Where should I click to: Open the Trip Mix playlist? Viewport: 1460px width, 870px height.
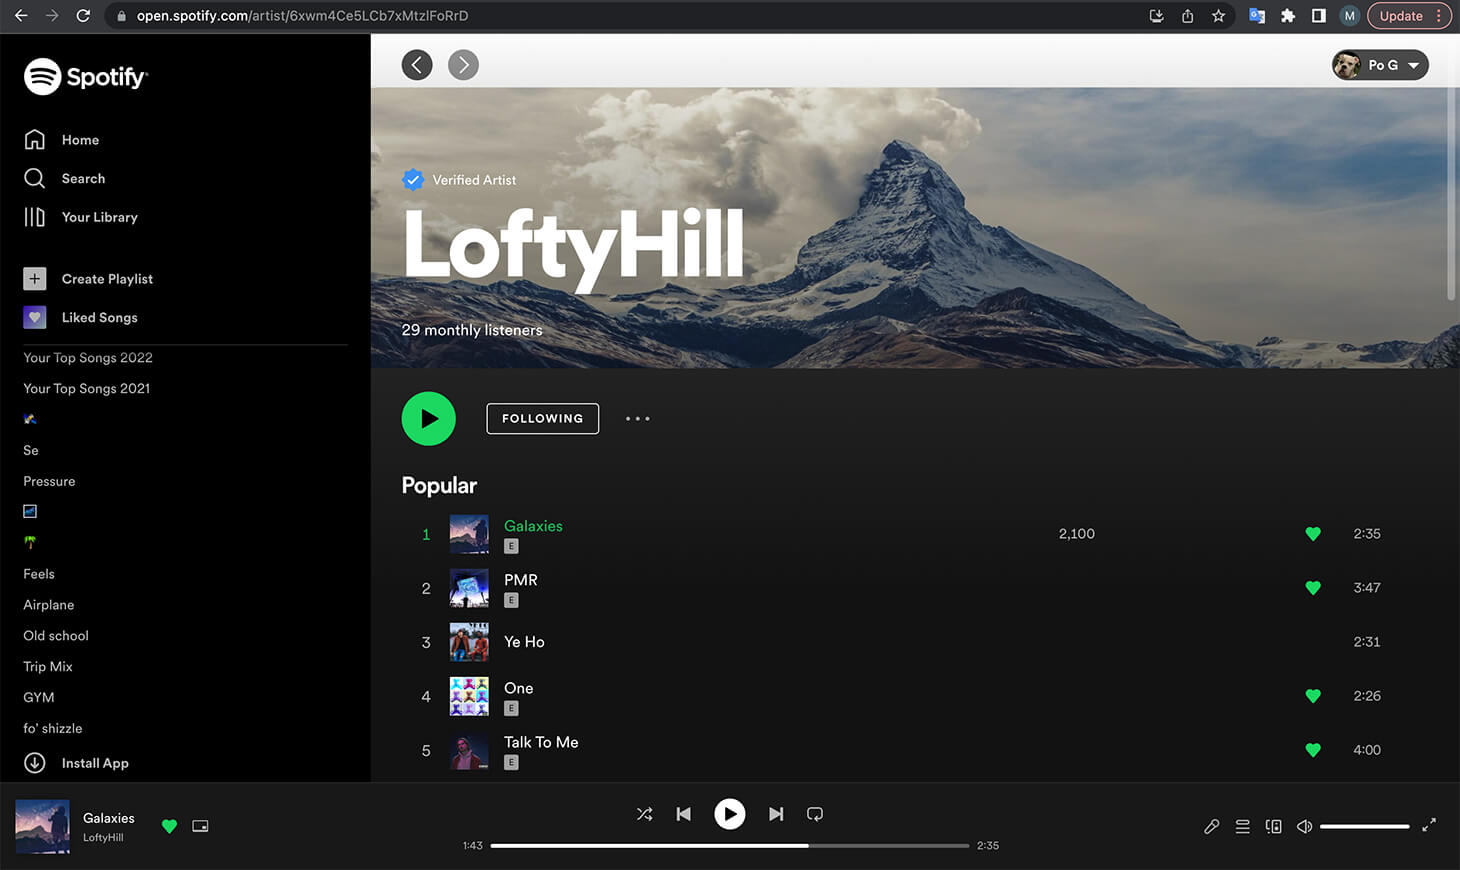(x=47, y=666)
